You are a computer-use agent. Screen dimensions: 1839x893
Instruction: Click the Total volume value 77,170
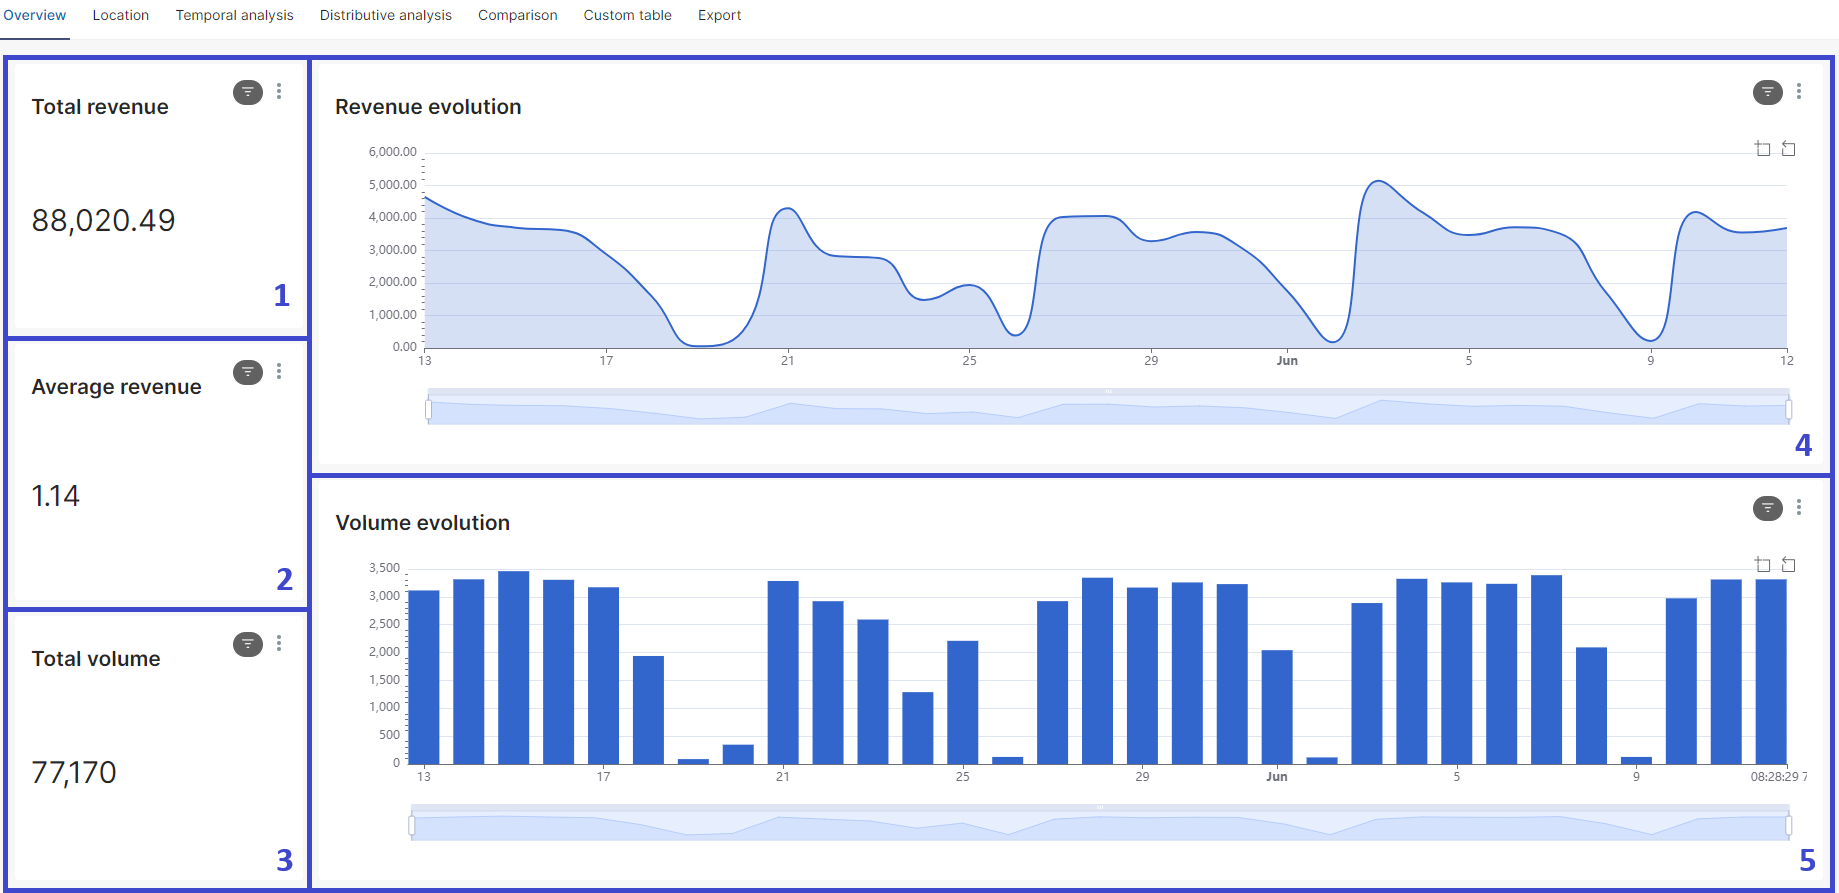tap(74, 773)
